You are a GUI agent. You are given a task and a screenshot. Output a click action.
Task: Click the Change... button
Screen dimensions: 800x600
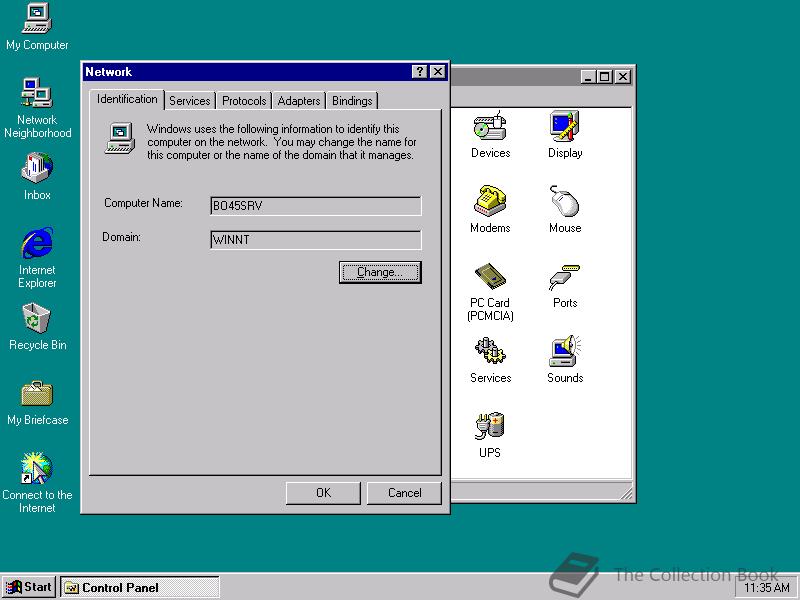[x=380, y=272]
